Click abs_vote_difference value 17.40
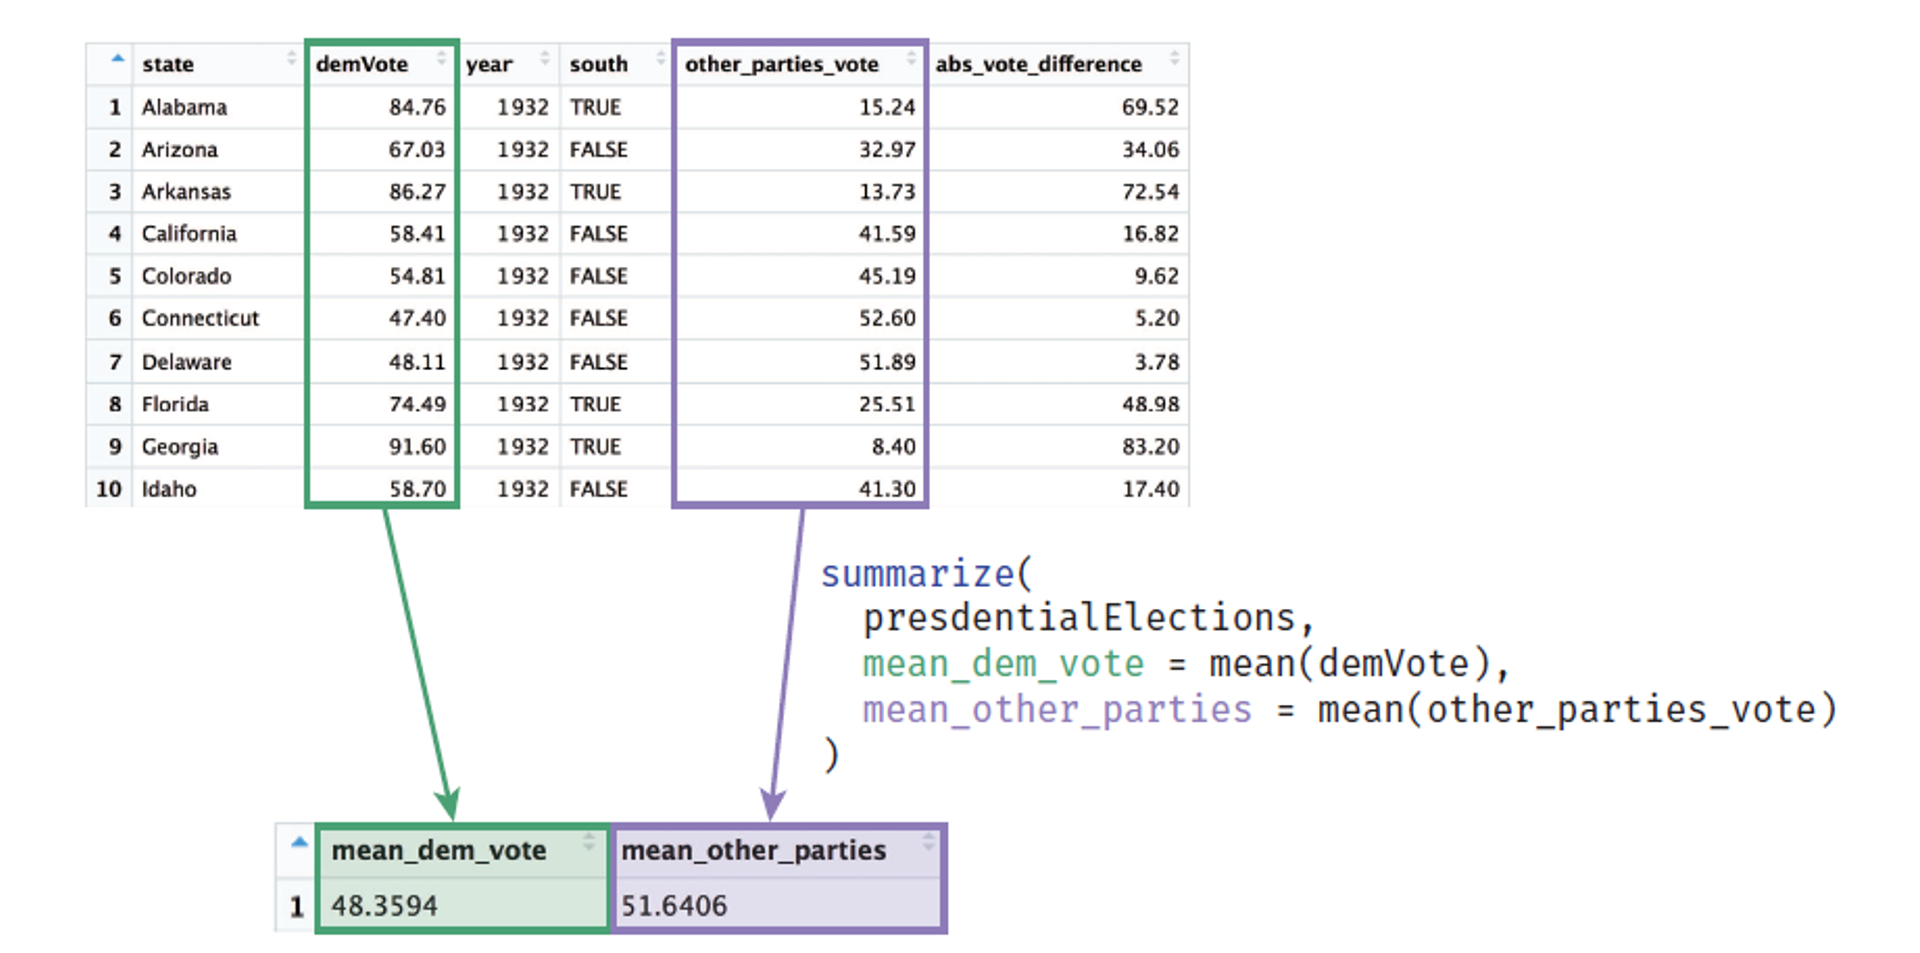This screenshot has width=1920, height=953. click(x=1150, y=489)
